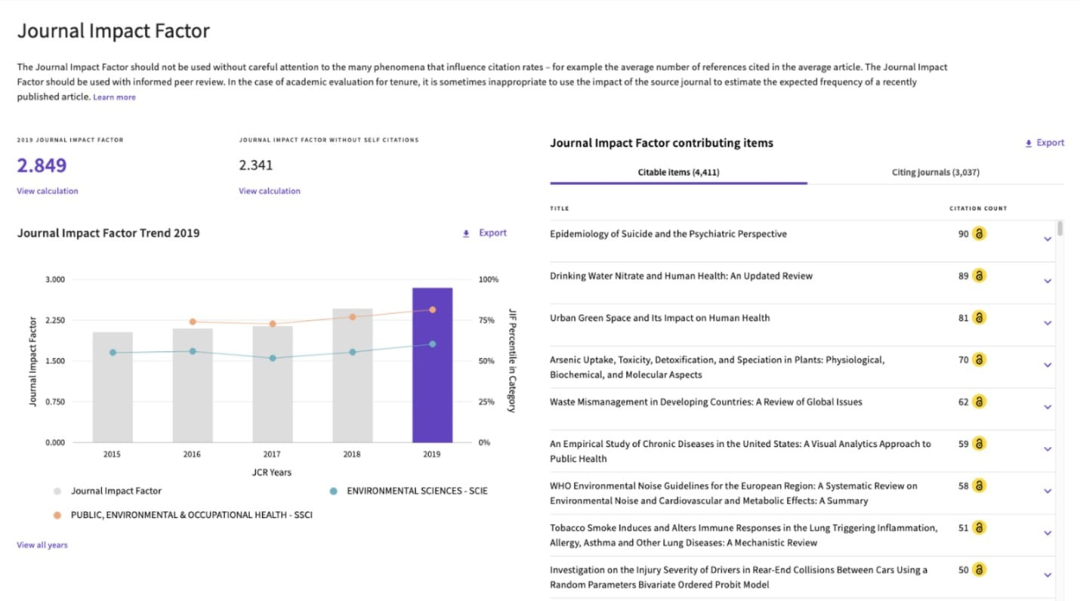Click download icon for contributing items Export
This screenshot has height=601, width=1080.
click(1028, 143)
